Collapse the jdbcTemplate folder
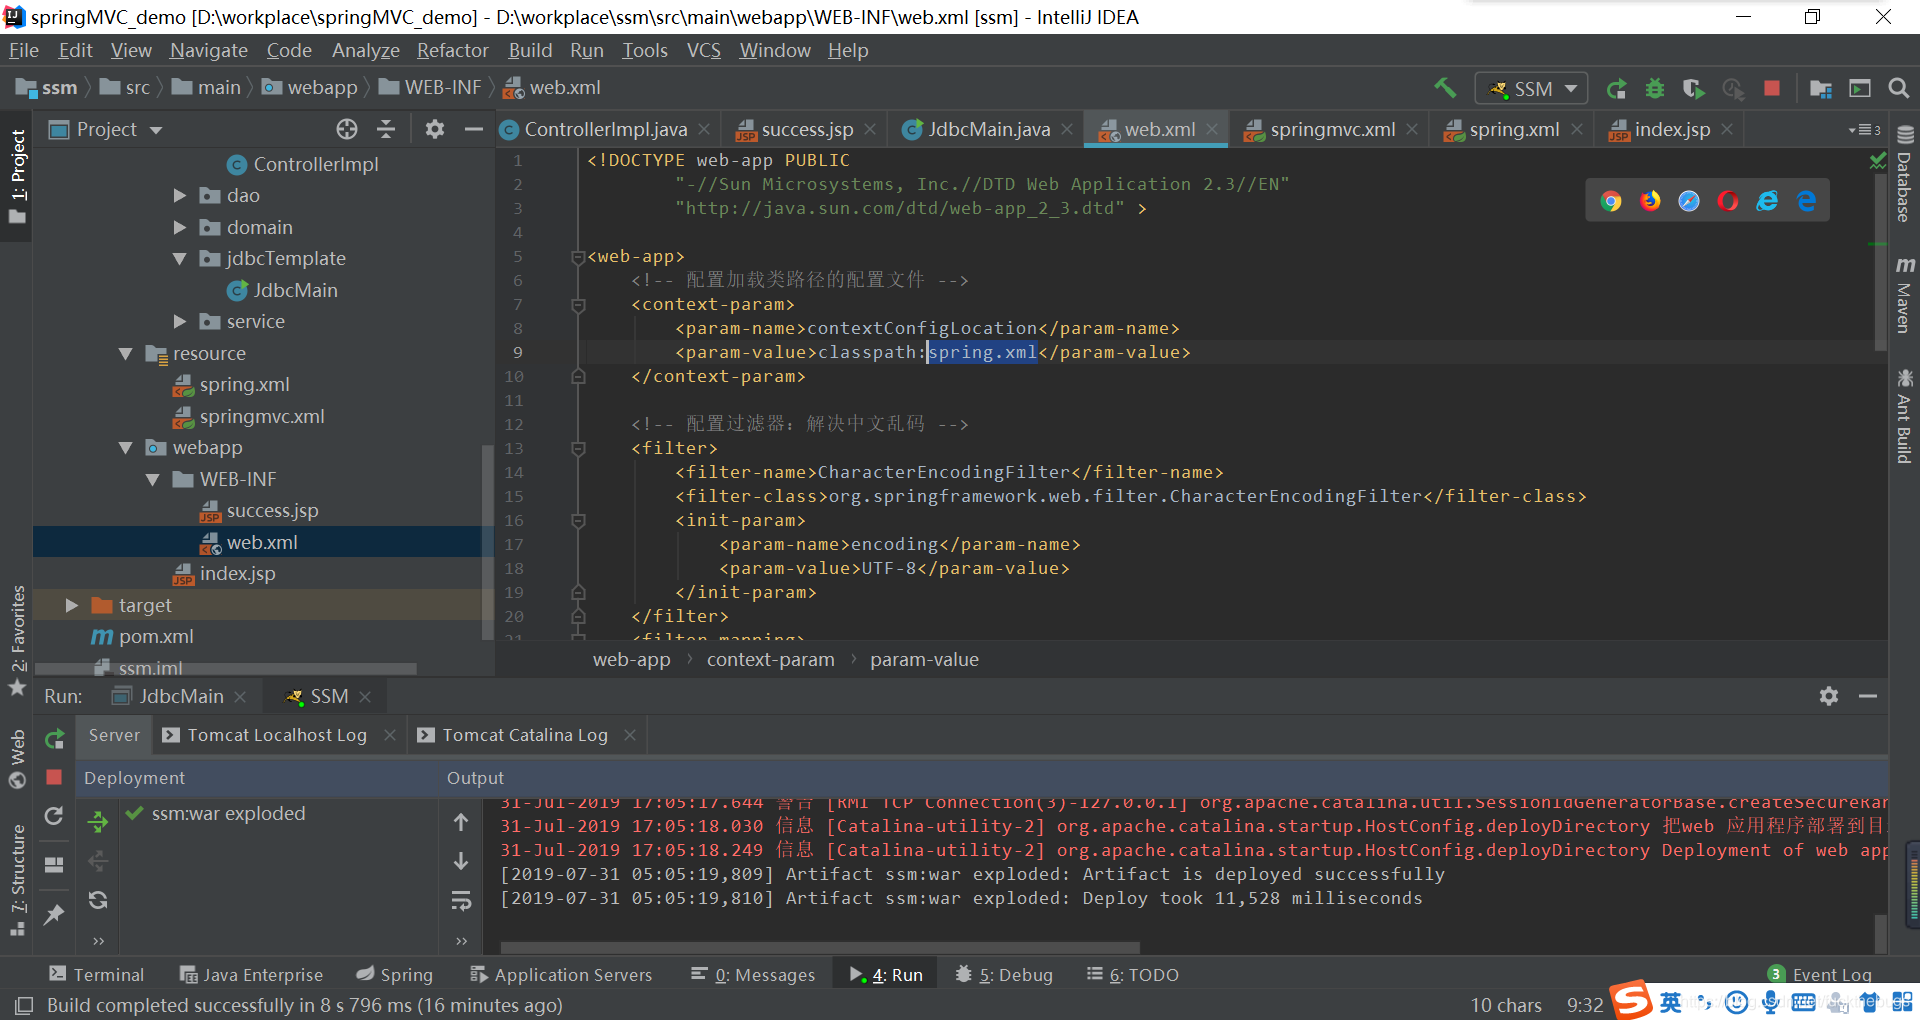Viewport: 1920px width, 1020px height. [x=180, y=259]
